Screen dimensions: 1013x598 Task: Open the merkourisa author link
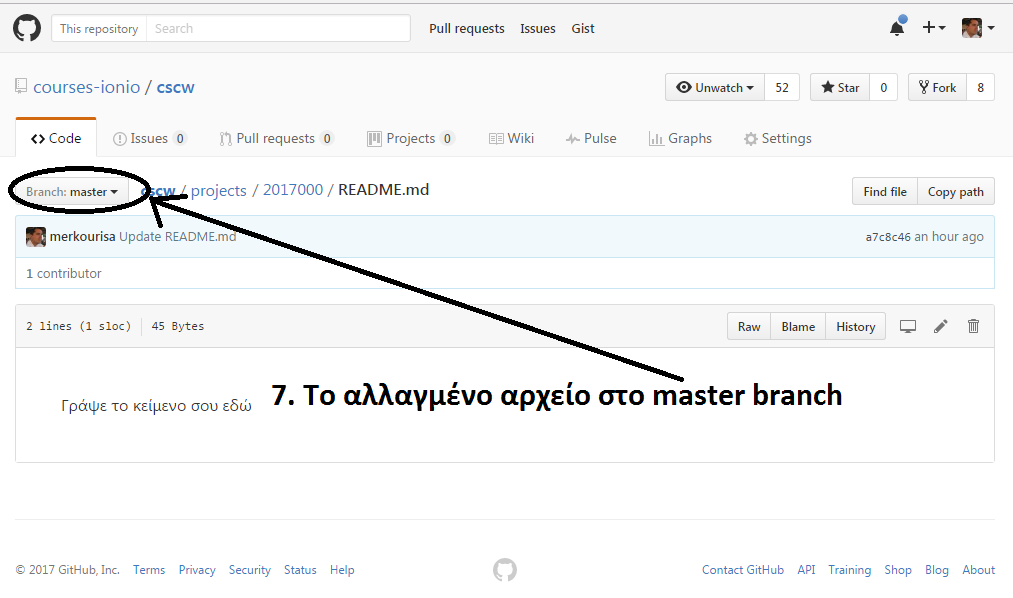82,236
